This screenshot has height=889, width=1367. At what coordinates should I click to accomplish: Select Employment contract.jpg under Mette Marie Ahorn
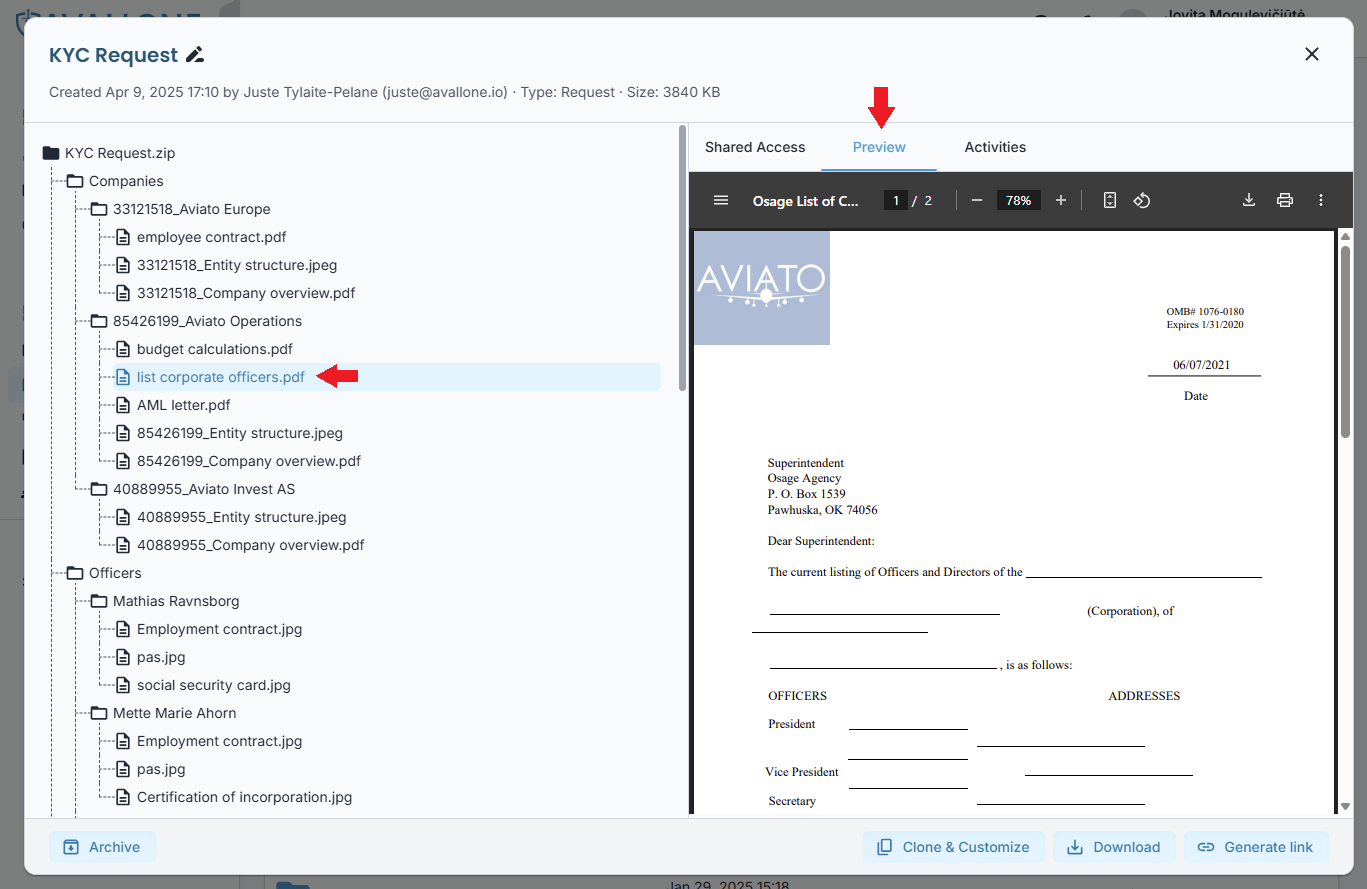(219, 741)
